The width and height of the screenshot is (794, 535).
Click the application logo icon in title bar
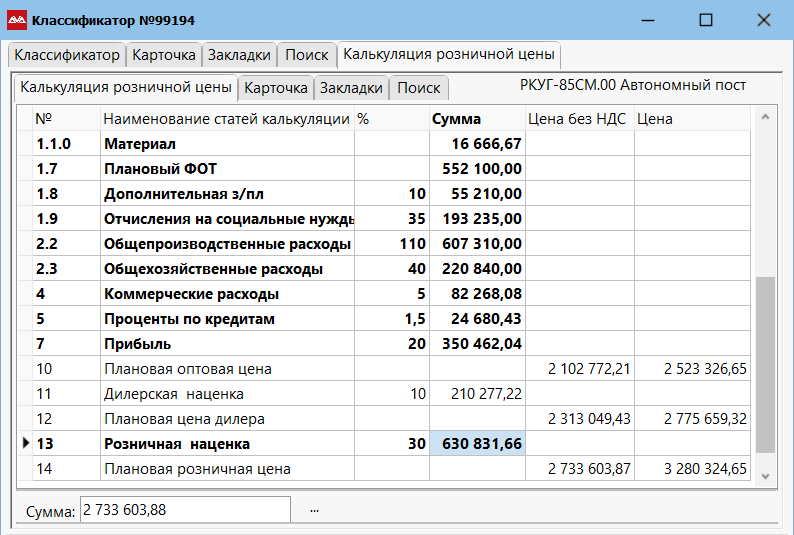tap(17, 19)
